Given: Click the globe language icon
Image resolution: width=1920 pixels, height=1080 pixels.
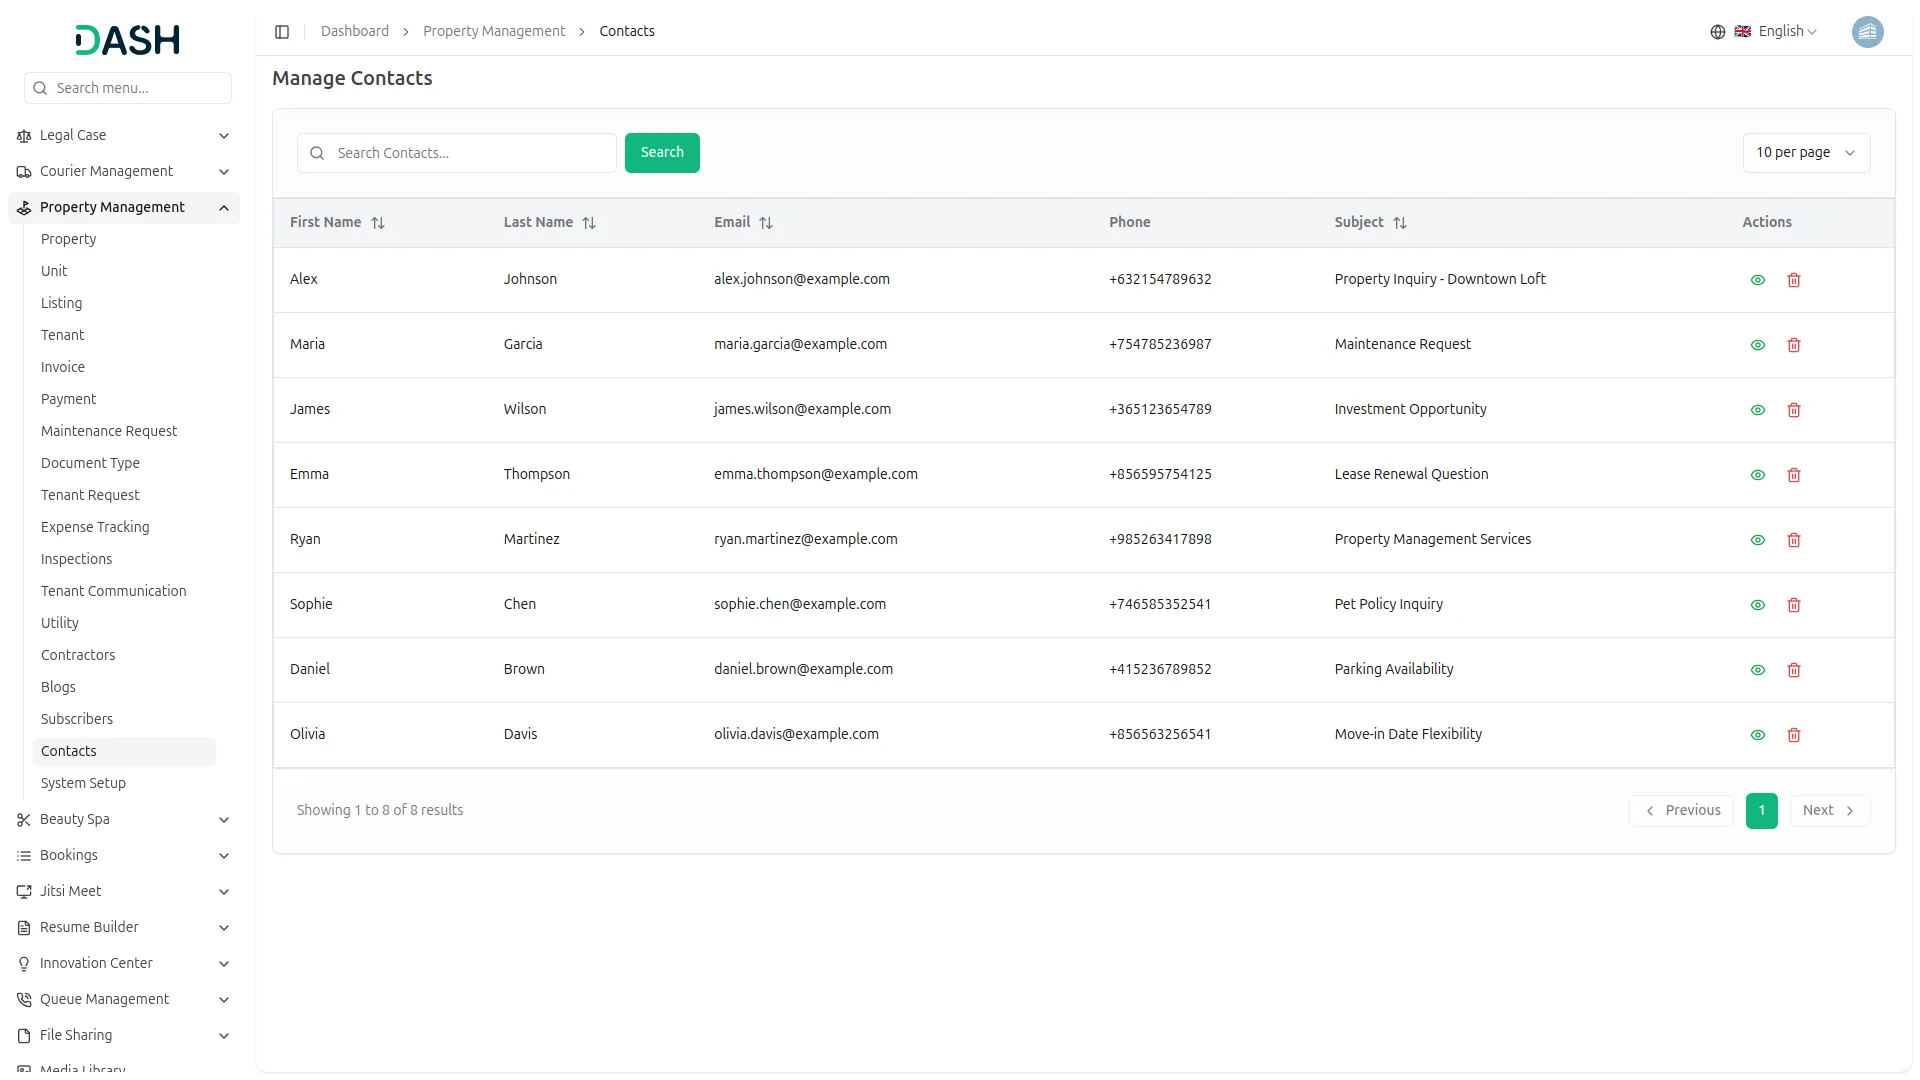Looking at the screenshot, I should click(1718, 32).
